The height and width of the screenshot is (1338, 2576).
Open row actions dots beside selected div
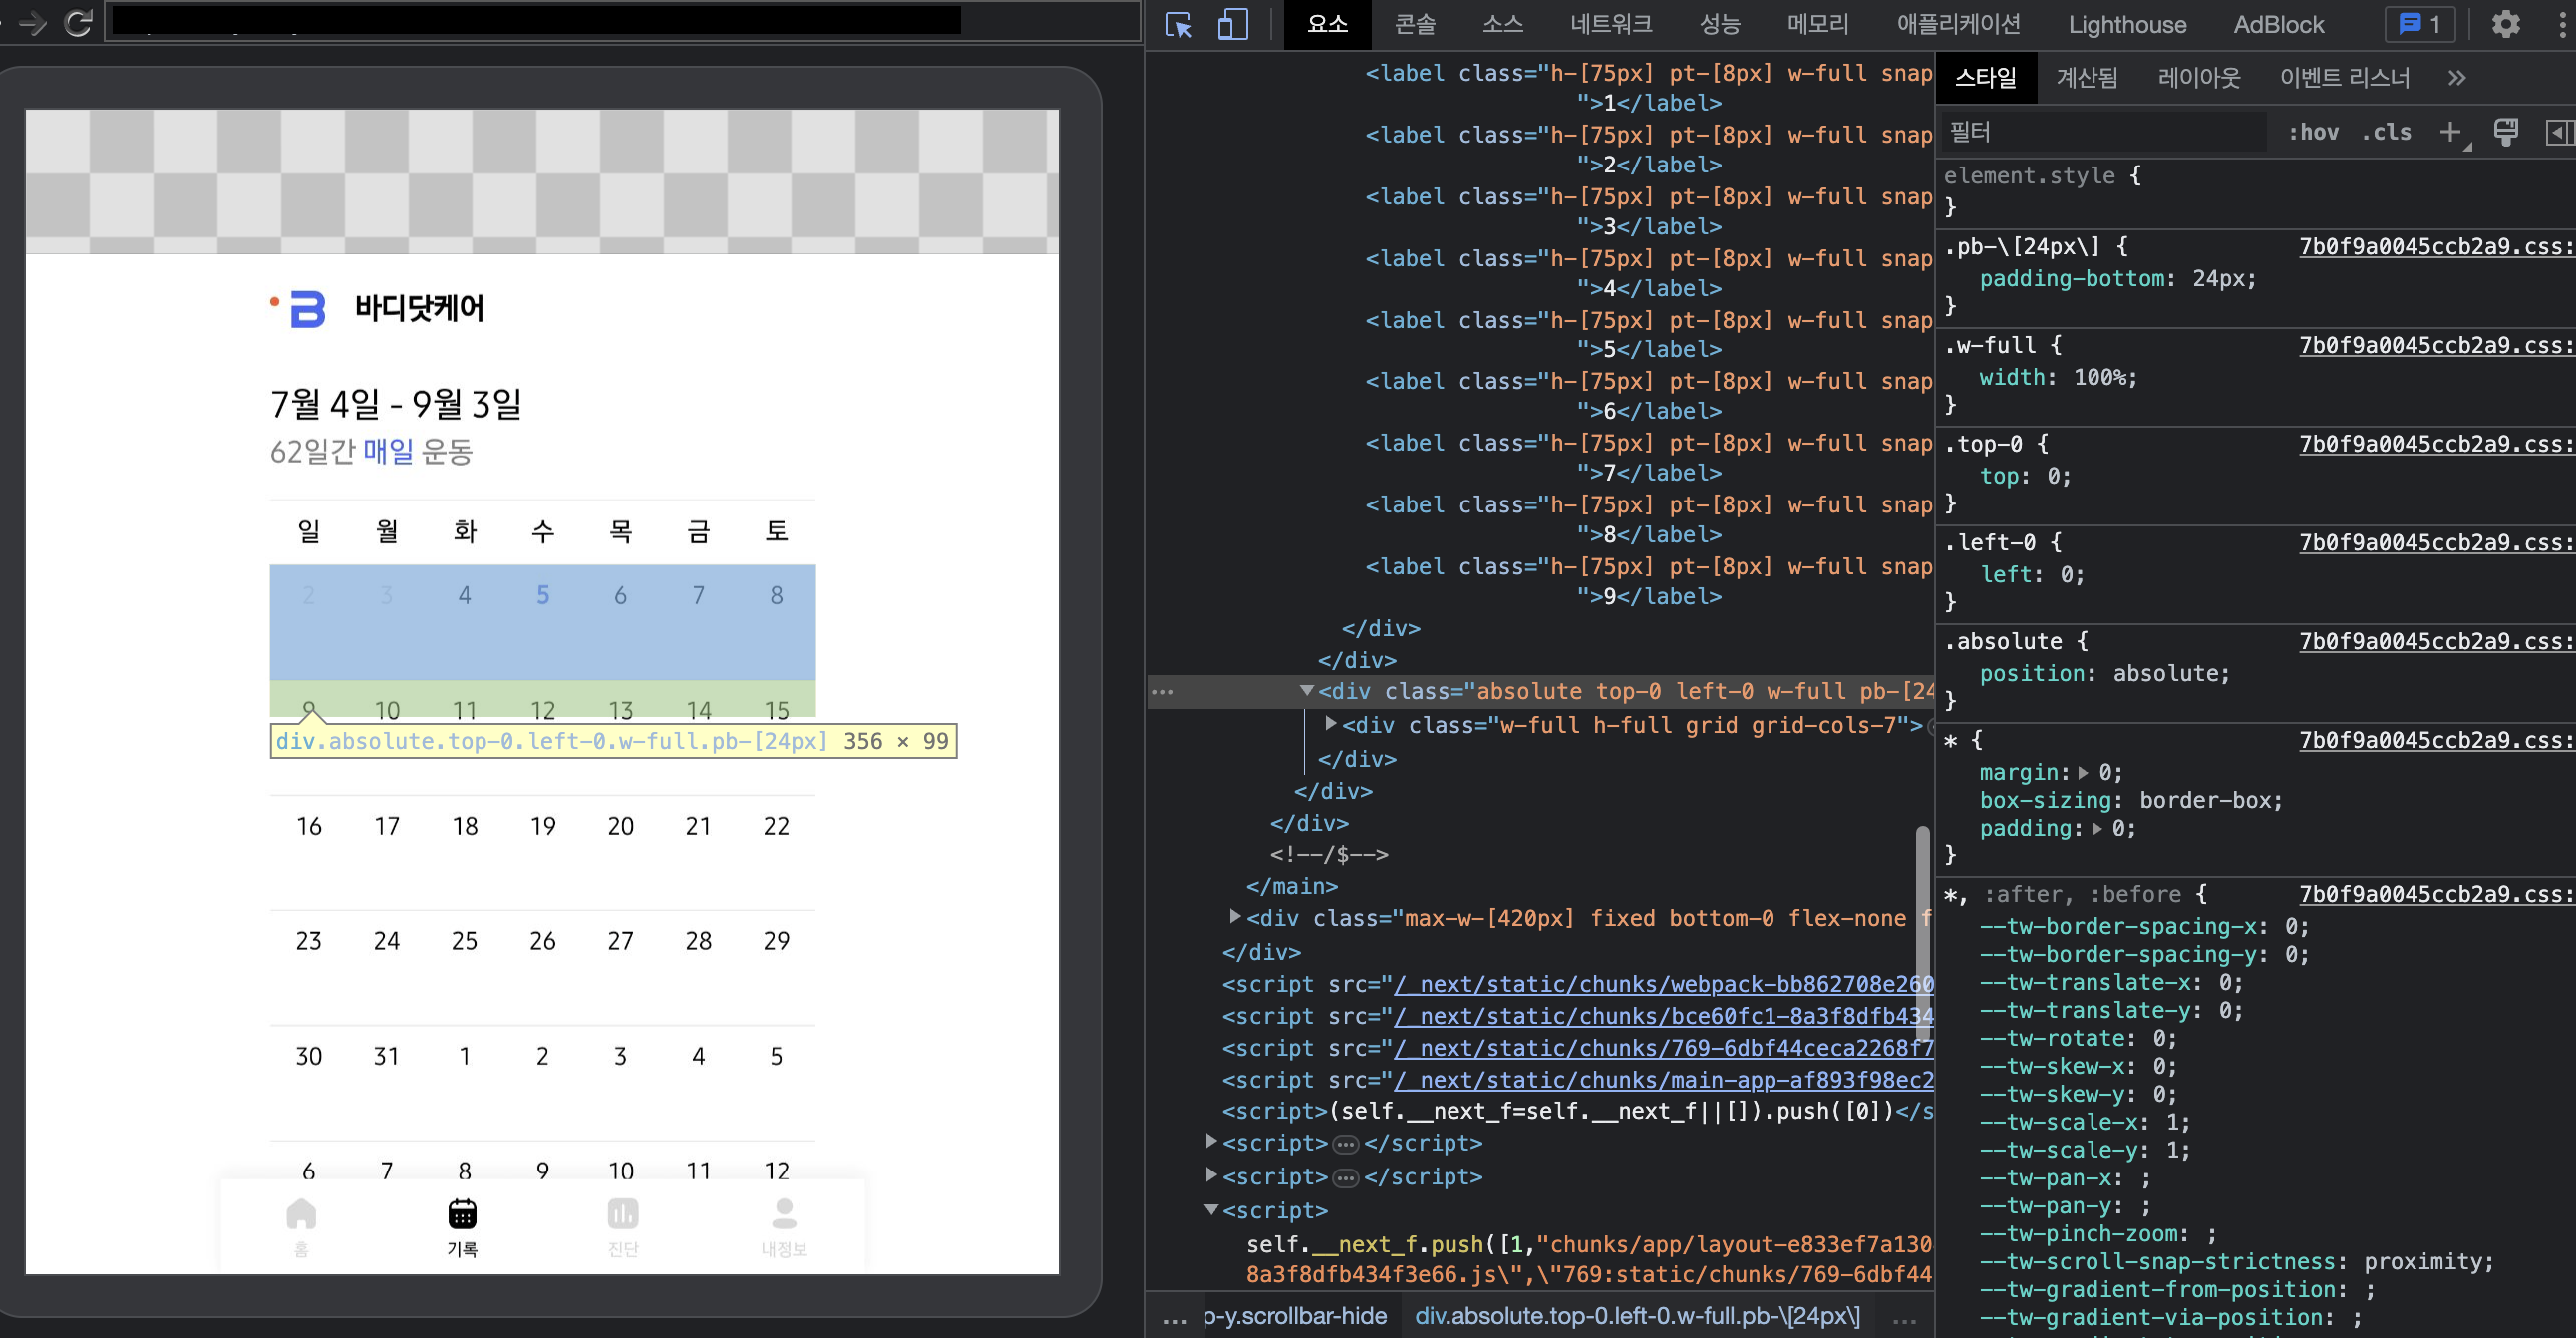[x=1163, y=691]
